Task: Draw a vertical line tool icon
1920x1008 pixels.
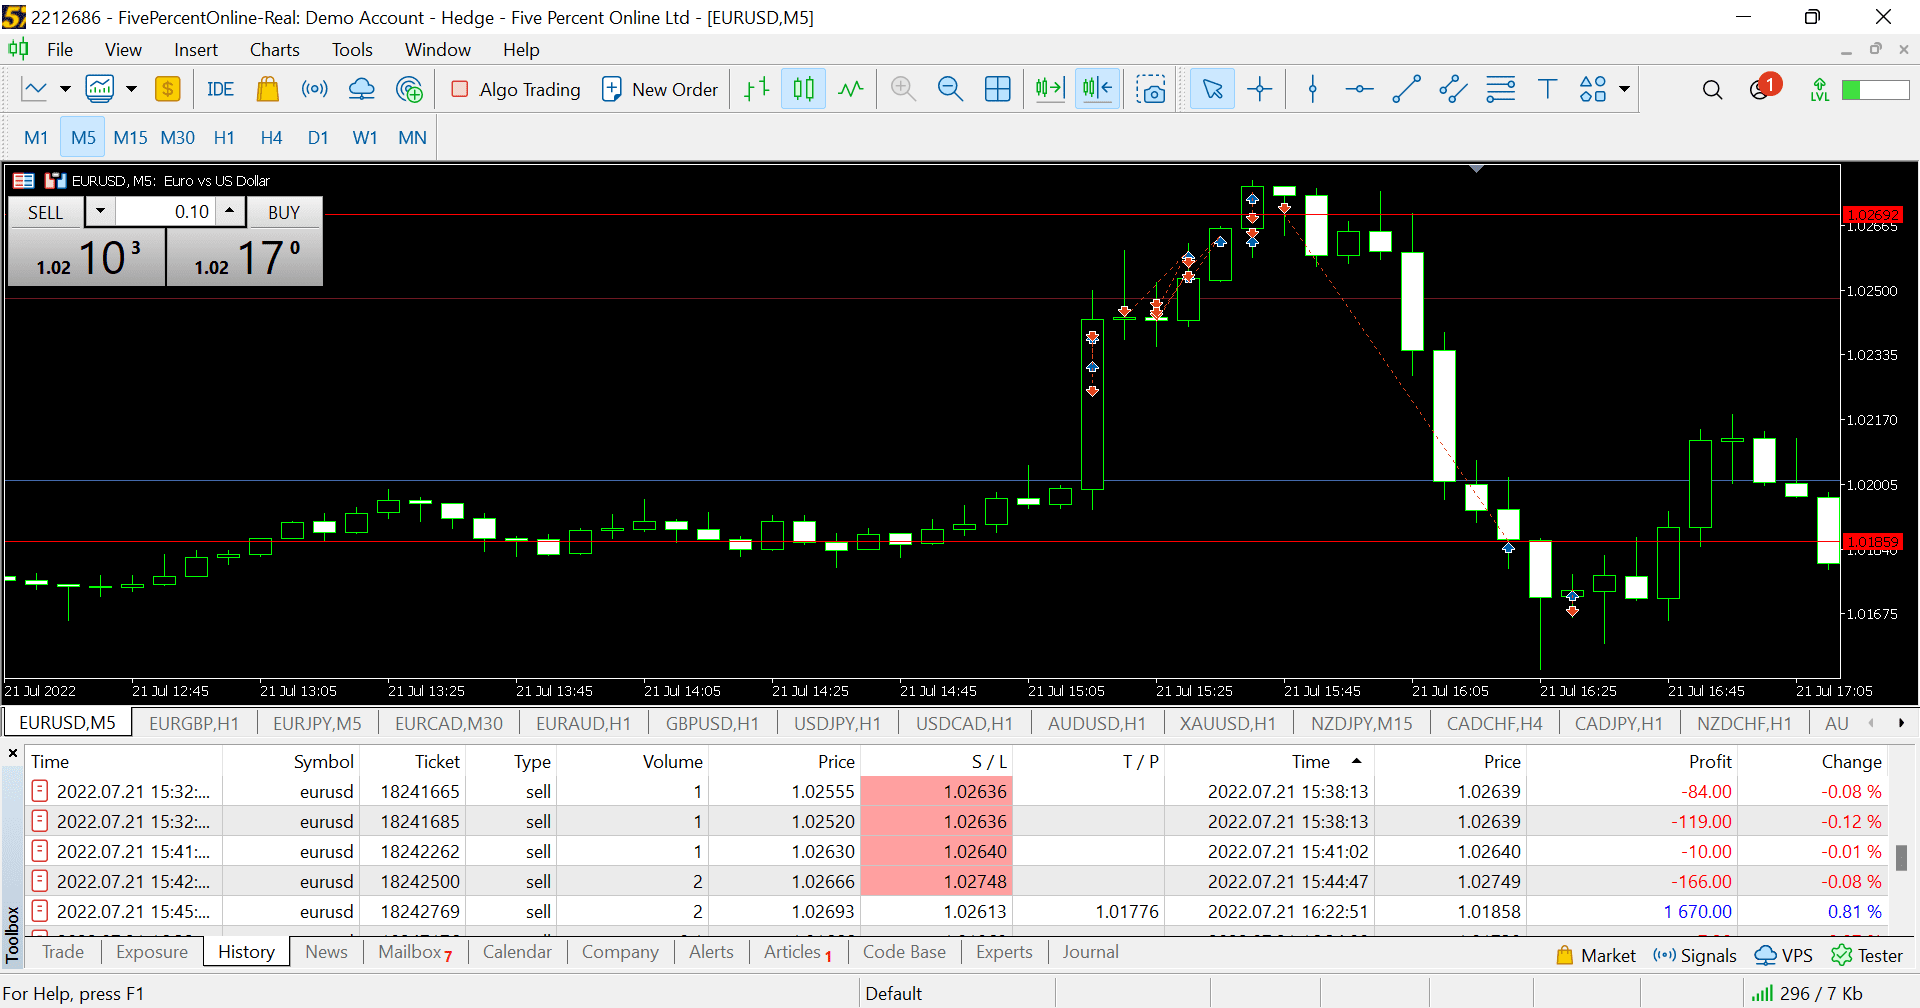Action: [x=1313, y=89]
